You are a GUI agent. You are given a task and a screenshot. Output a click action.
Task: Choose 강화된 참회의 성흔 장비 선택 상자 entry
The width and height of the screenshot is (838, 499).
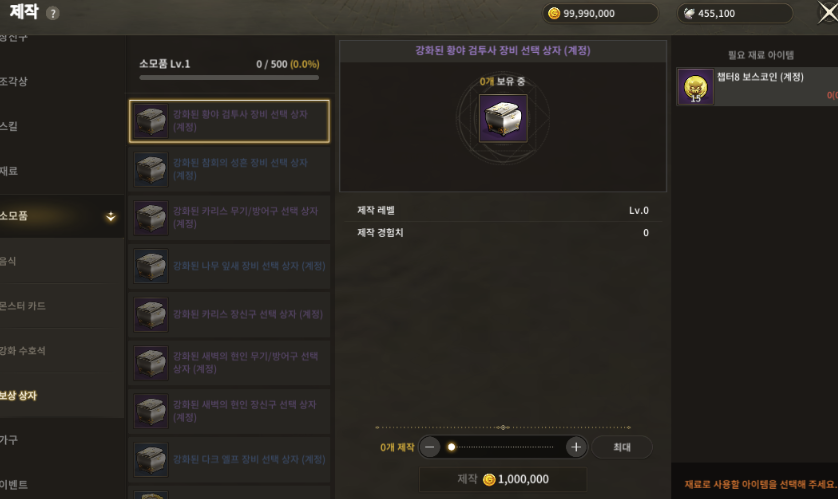click(x=229, y=169)
